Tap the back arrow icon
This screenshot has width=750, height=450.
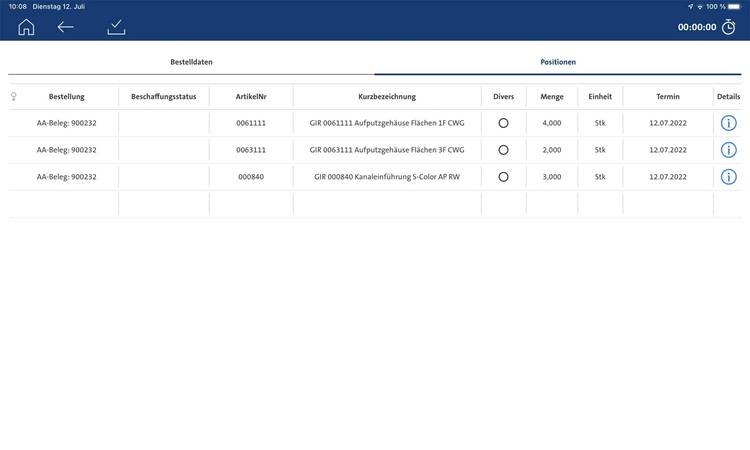tap(66, 27)
